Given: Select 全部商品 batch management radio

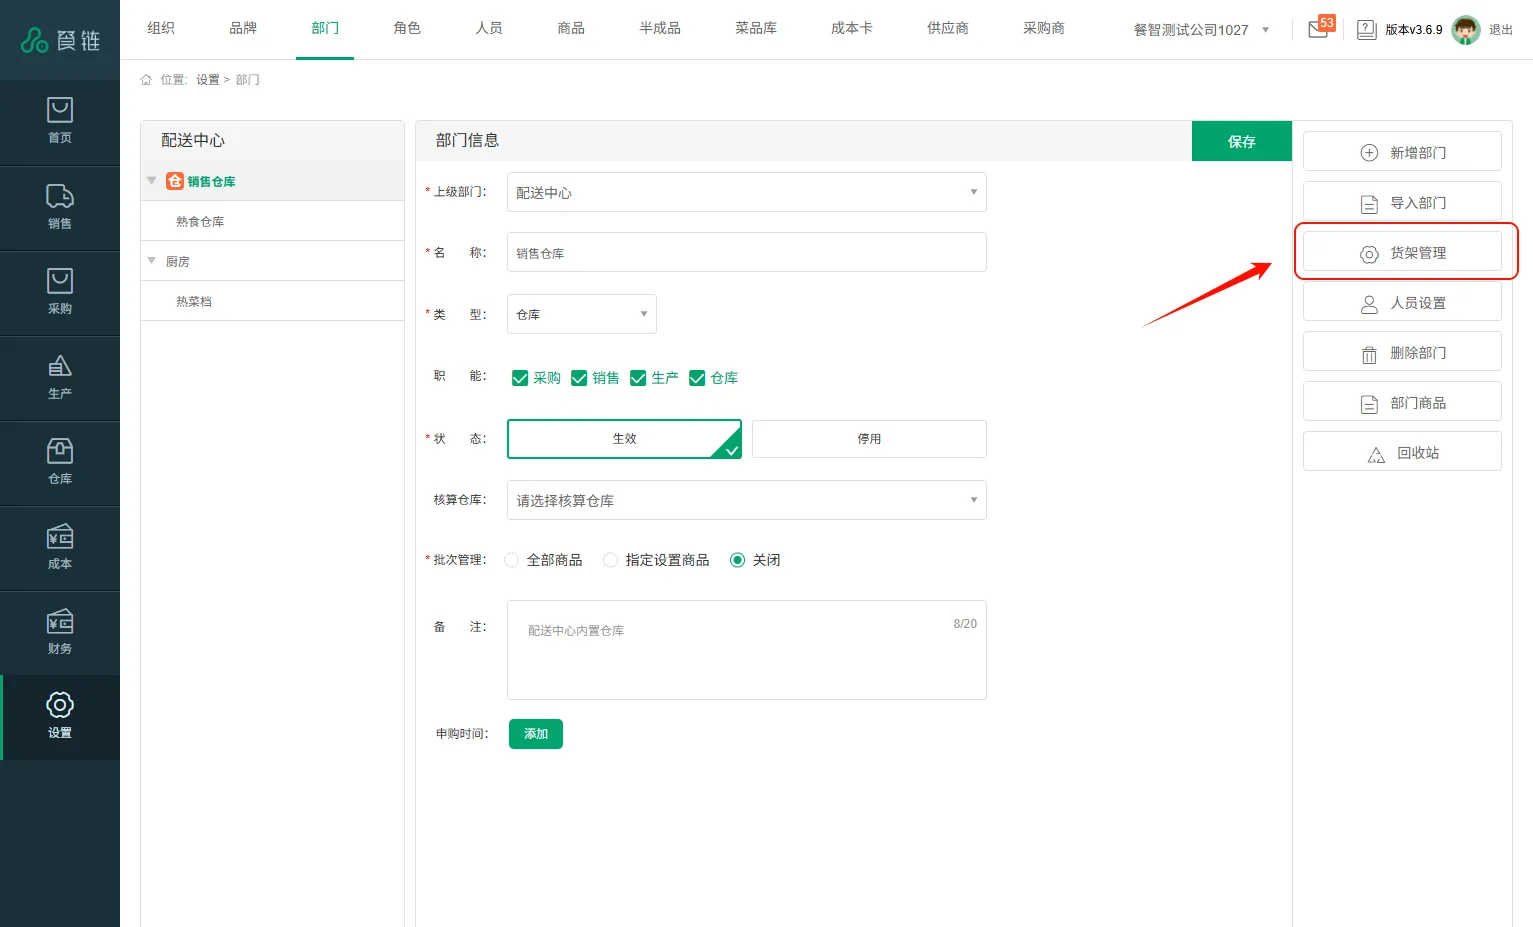Looking at the screenshot, I should click(512, 560).
